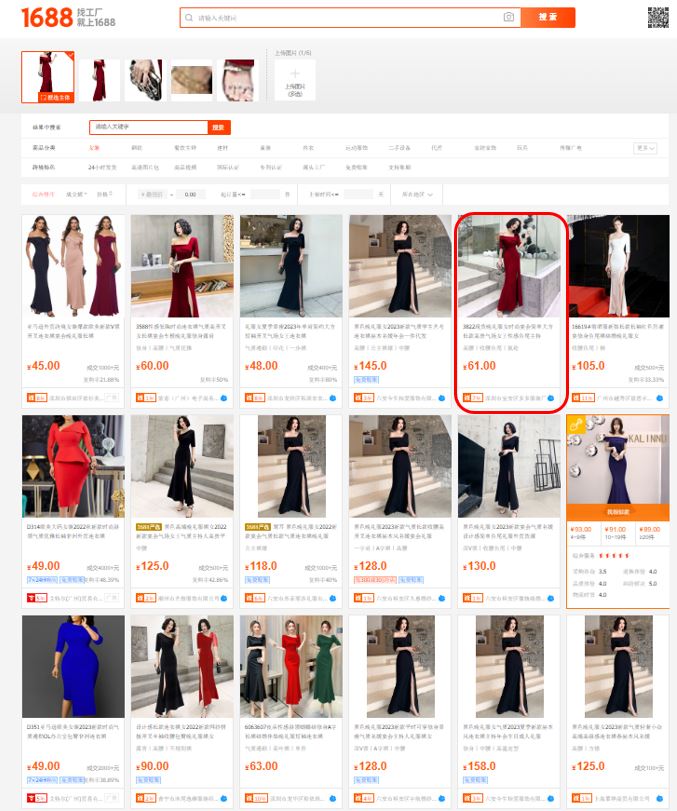The image size is (677, 811).
Task: Click chat icon on the ¥48.00 product
Action: click(333, 398)
